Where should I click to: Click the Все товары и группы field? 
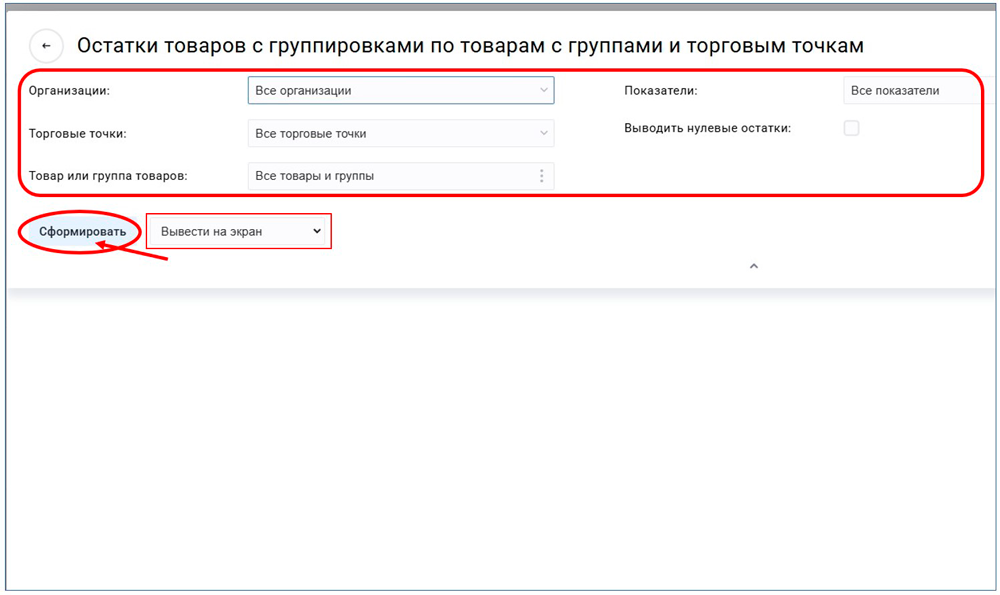[x=315, y=176]
